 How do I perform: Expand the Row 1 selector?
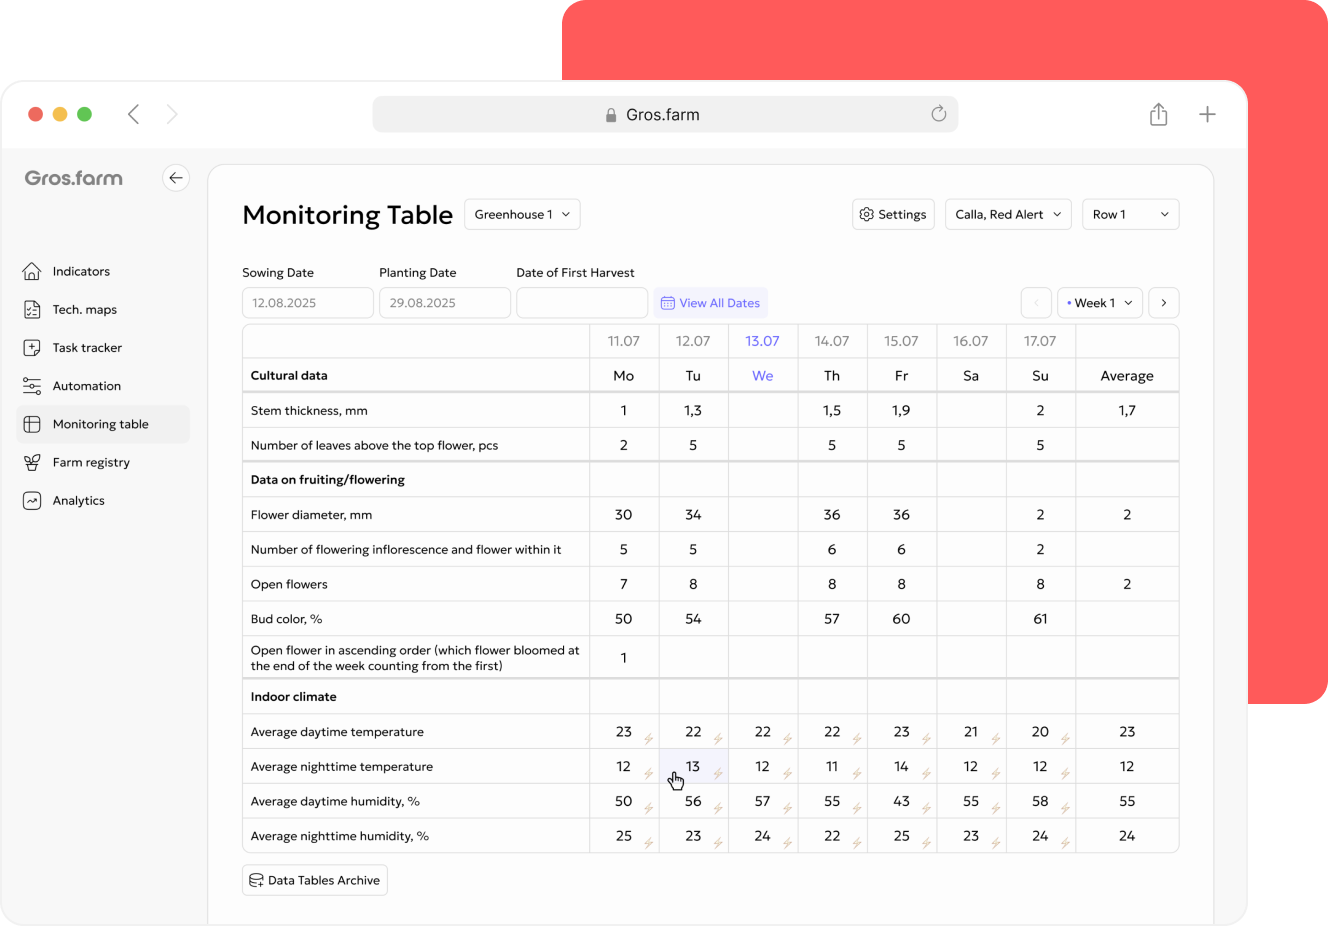point(1130,214)
